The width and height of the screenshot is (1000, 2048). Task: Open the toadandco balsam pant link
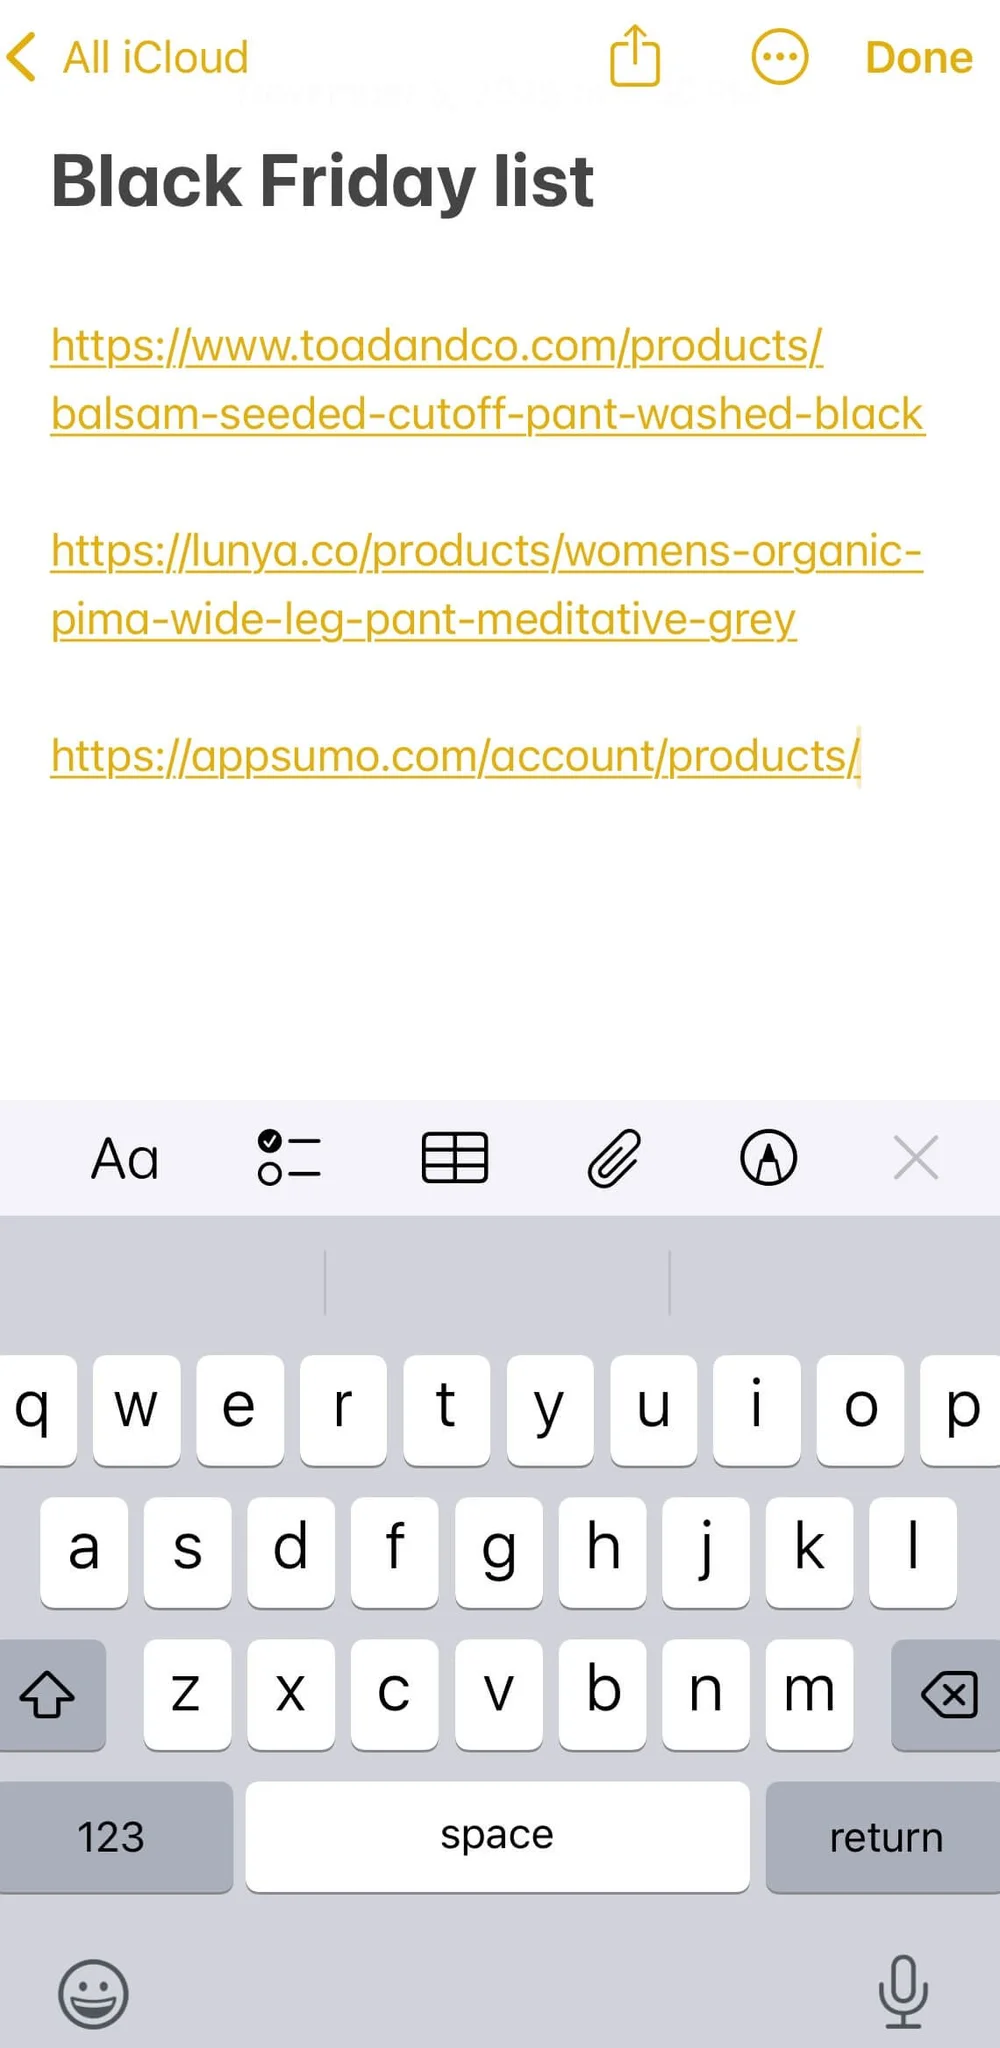pyautogui.click(x=488, y=379)
